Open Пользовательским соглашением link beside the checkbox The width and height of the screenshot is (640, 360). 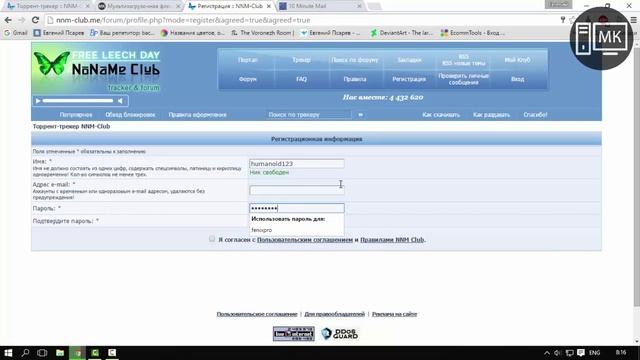tap(305, 240)
